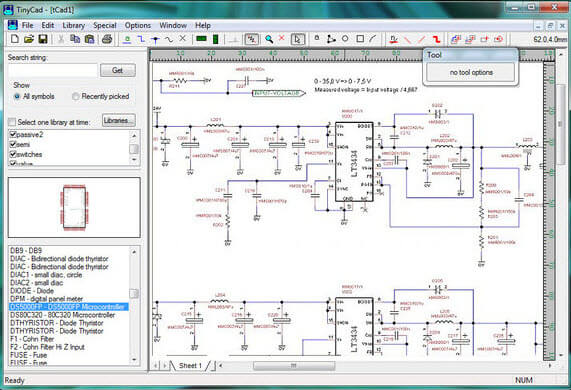571x390 pixels.
Task: Click the symbol preview thumbnail
Action: click(74, 208)
